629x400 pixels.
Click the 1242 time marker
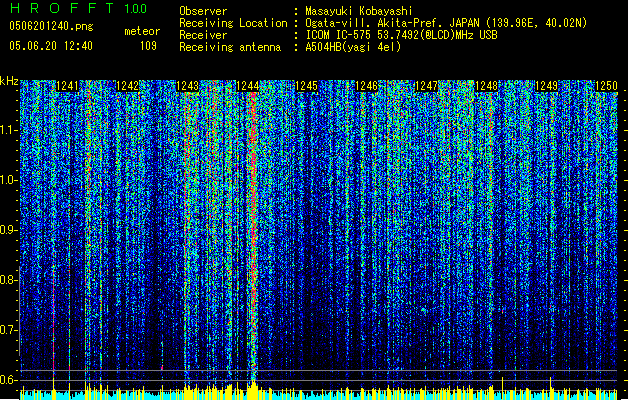127,86
